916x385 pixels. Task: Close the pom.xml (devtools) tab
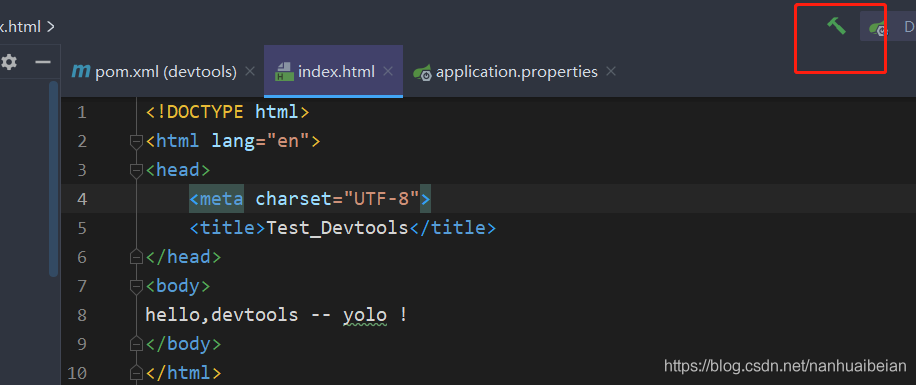[x=250, y=71]
